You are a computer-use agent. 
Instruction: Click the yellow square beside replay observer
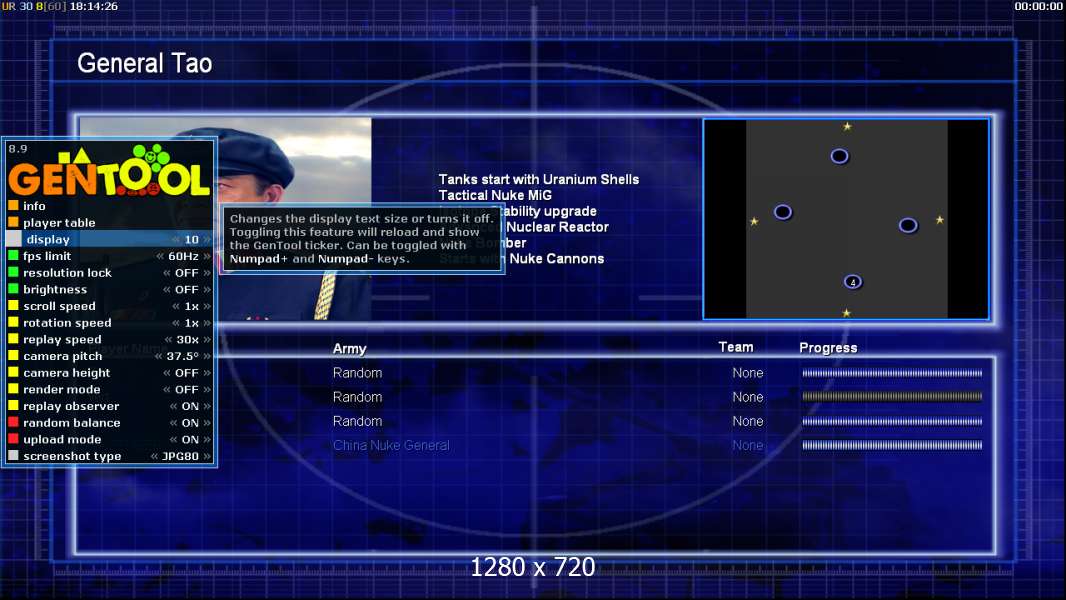click(x=13, y=405)
